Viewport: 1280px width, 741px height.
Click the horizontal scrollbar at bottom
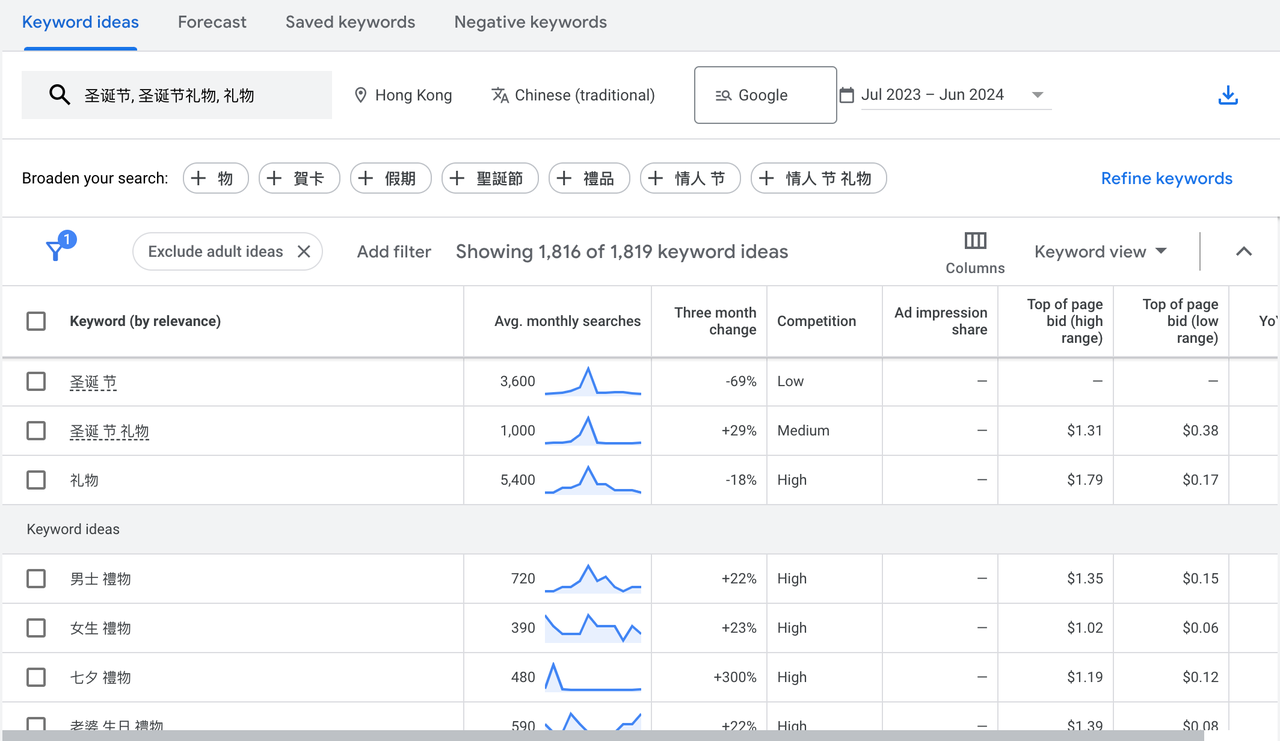tap(602, 736)
